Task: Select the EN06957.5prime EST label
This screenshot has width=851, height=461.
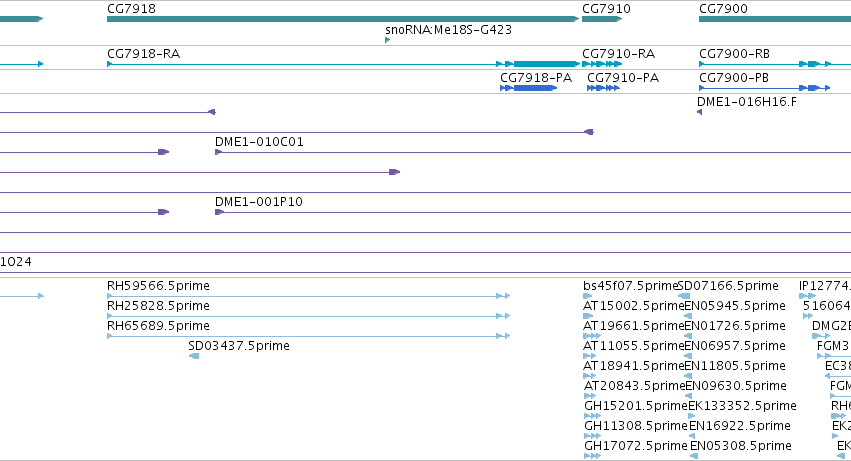Action: click(x=735, y=346)
